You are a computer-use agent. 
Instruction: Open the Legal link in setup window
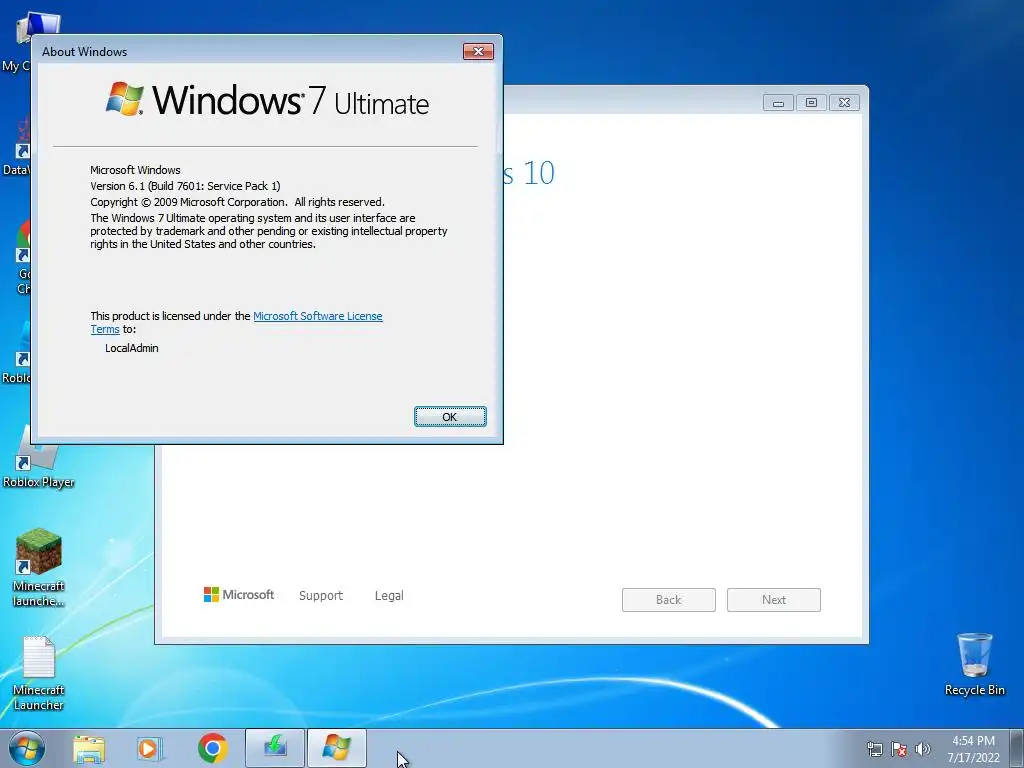pyautogui.click(x=389, y=596)
